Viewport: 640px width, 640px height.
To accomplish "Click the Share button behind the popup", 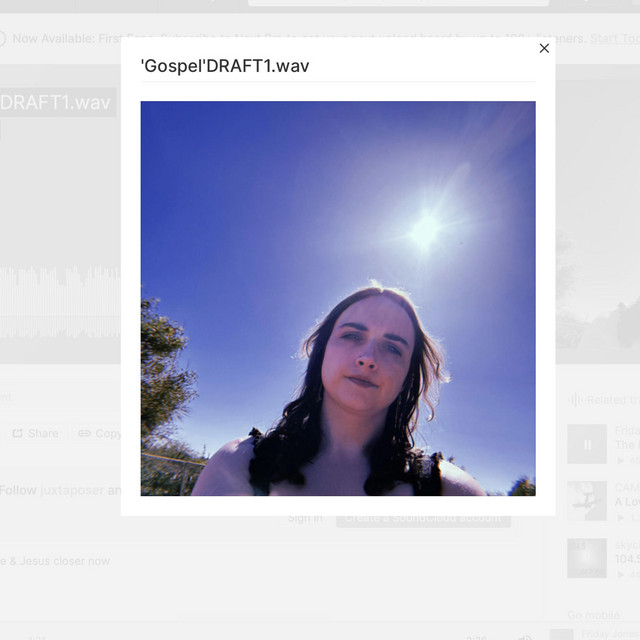I will click(35, 433).
